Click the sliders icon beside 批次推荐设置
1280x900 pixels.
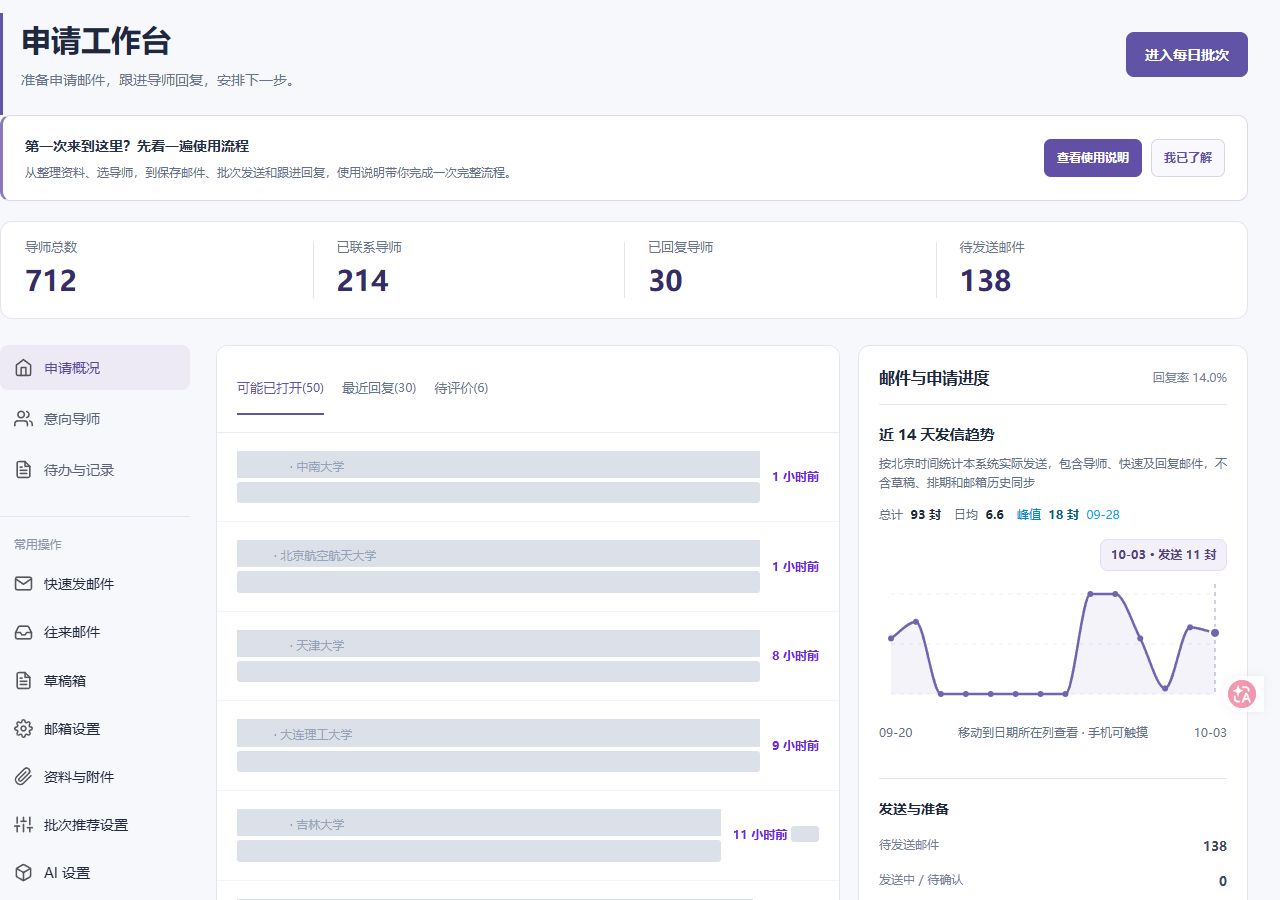click(x=23, y=825)
